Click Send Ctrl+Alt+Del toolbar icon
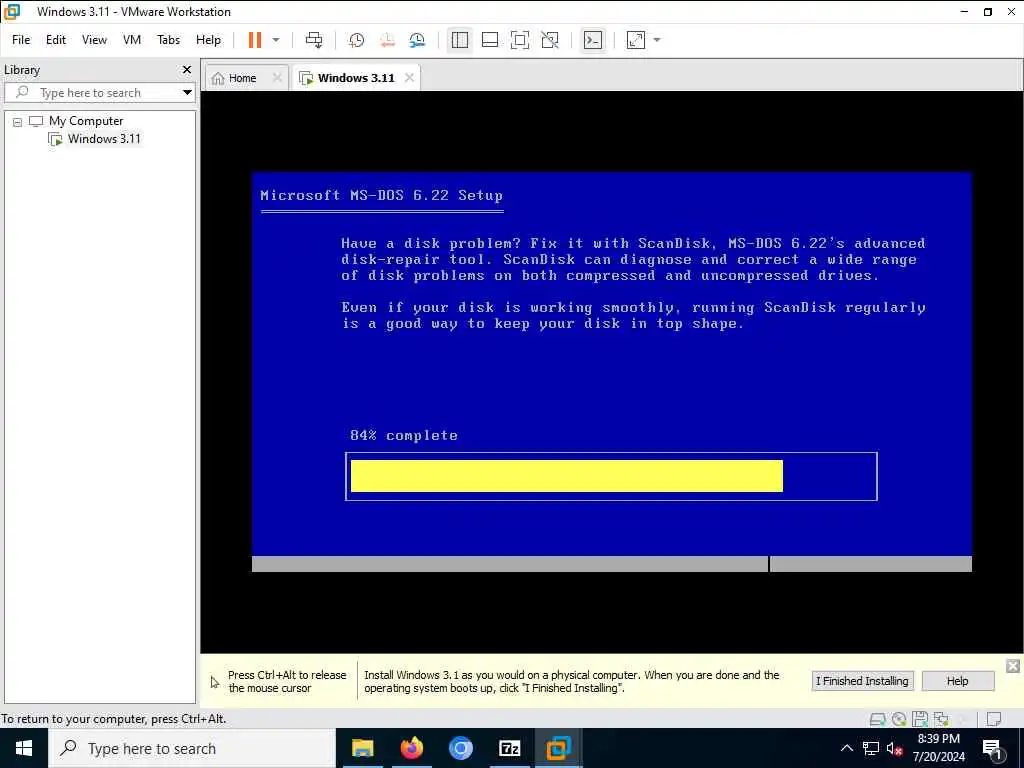This screenshot has height=768, width=1024. click(314, 40)
